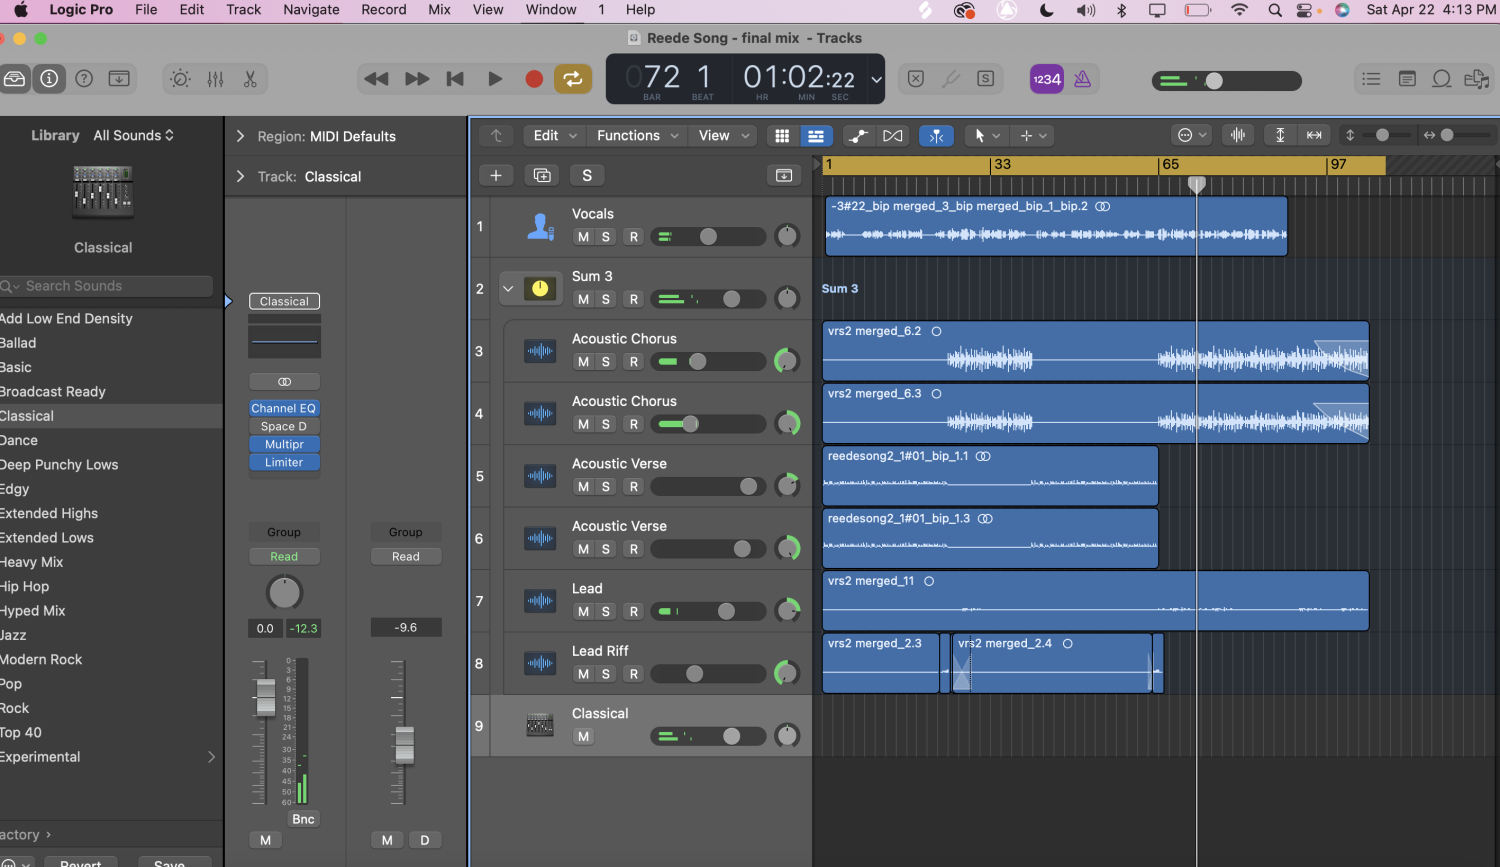Open the Functions dropdown menu
Screen dimensions: 1500x867
pyautogui.click(x=638, y=136)
